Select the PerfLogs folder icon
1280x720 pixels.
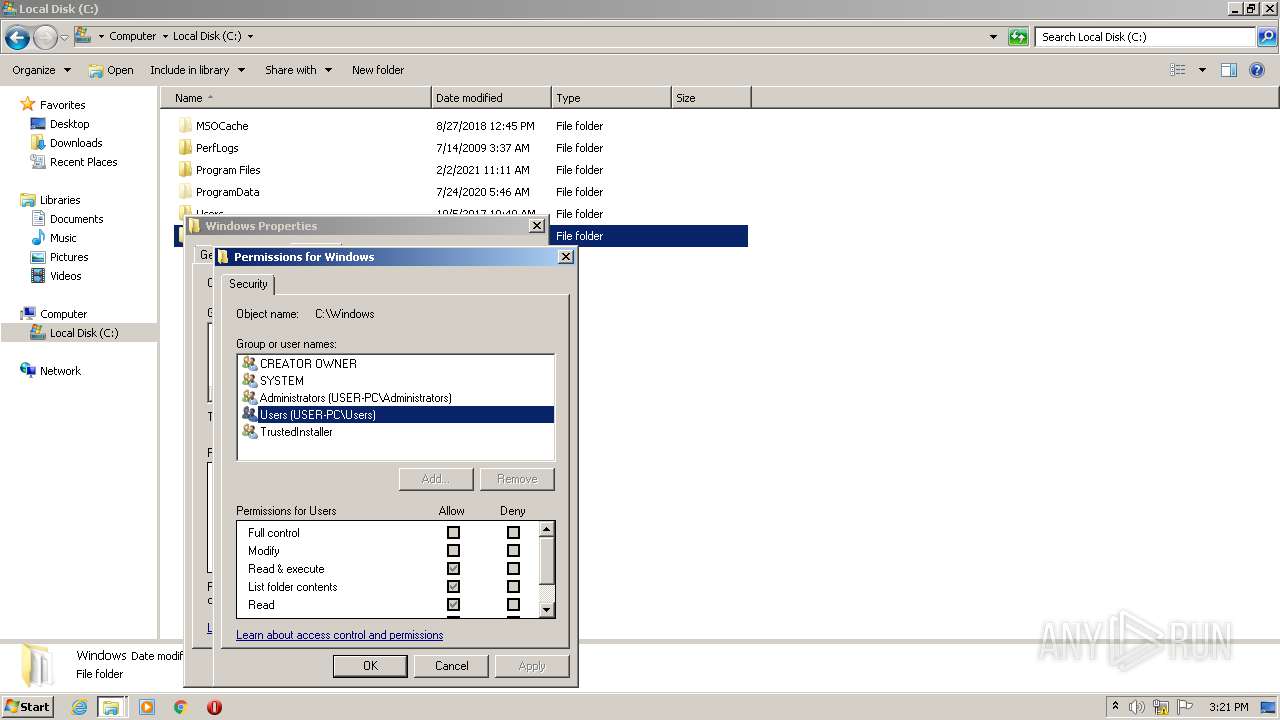coord(185,148)
